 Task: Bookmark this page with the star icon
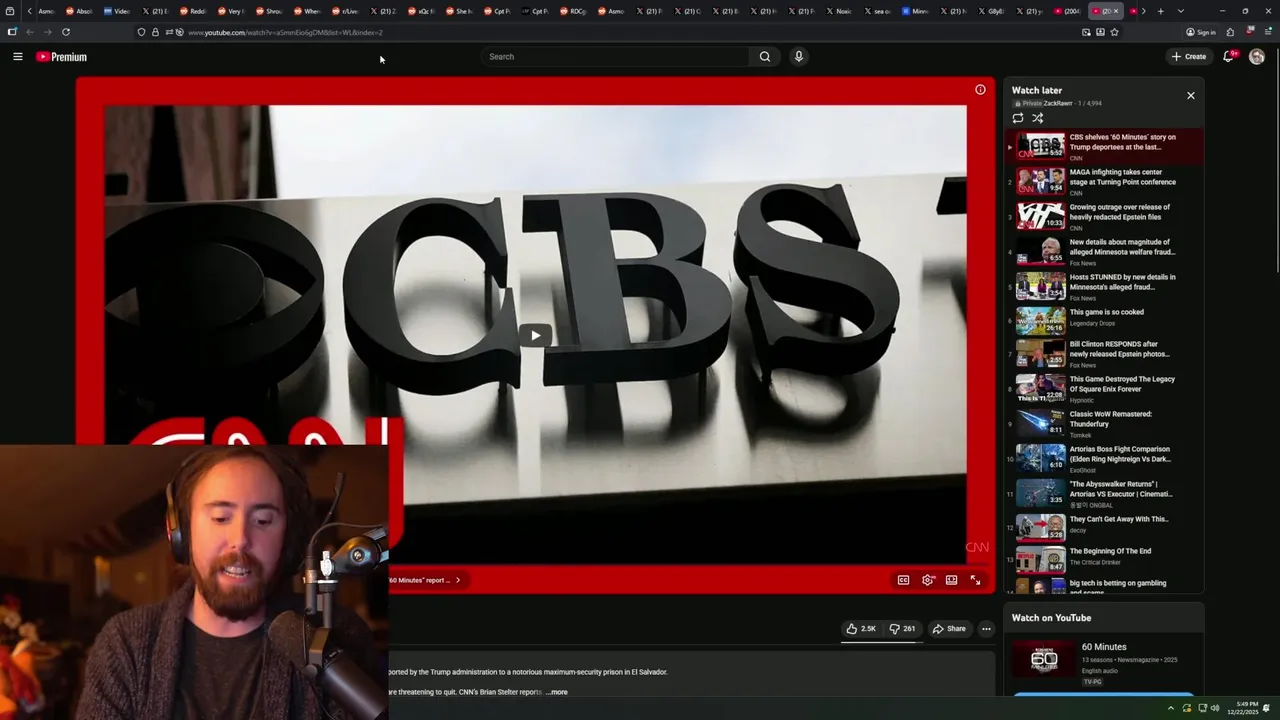pyautogui.click(x=1114, y=32)
